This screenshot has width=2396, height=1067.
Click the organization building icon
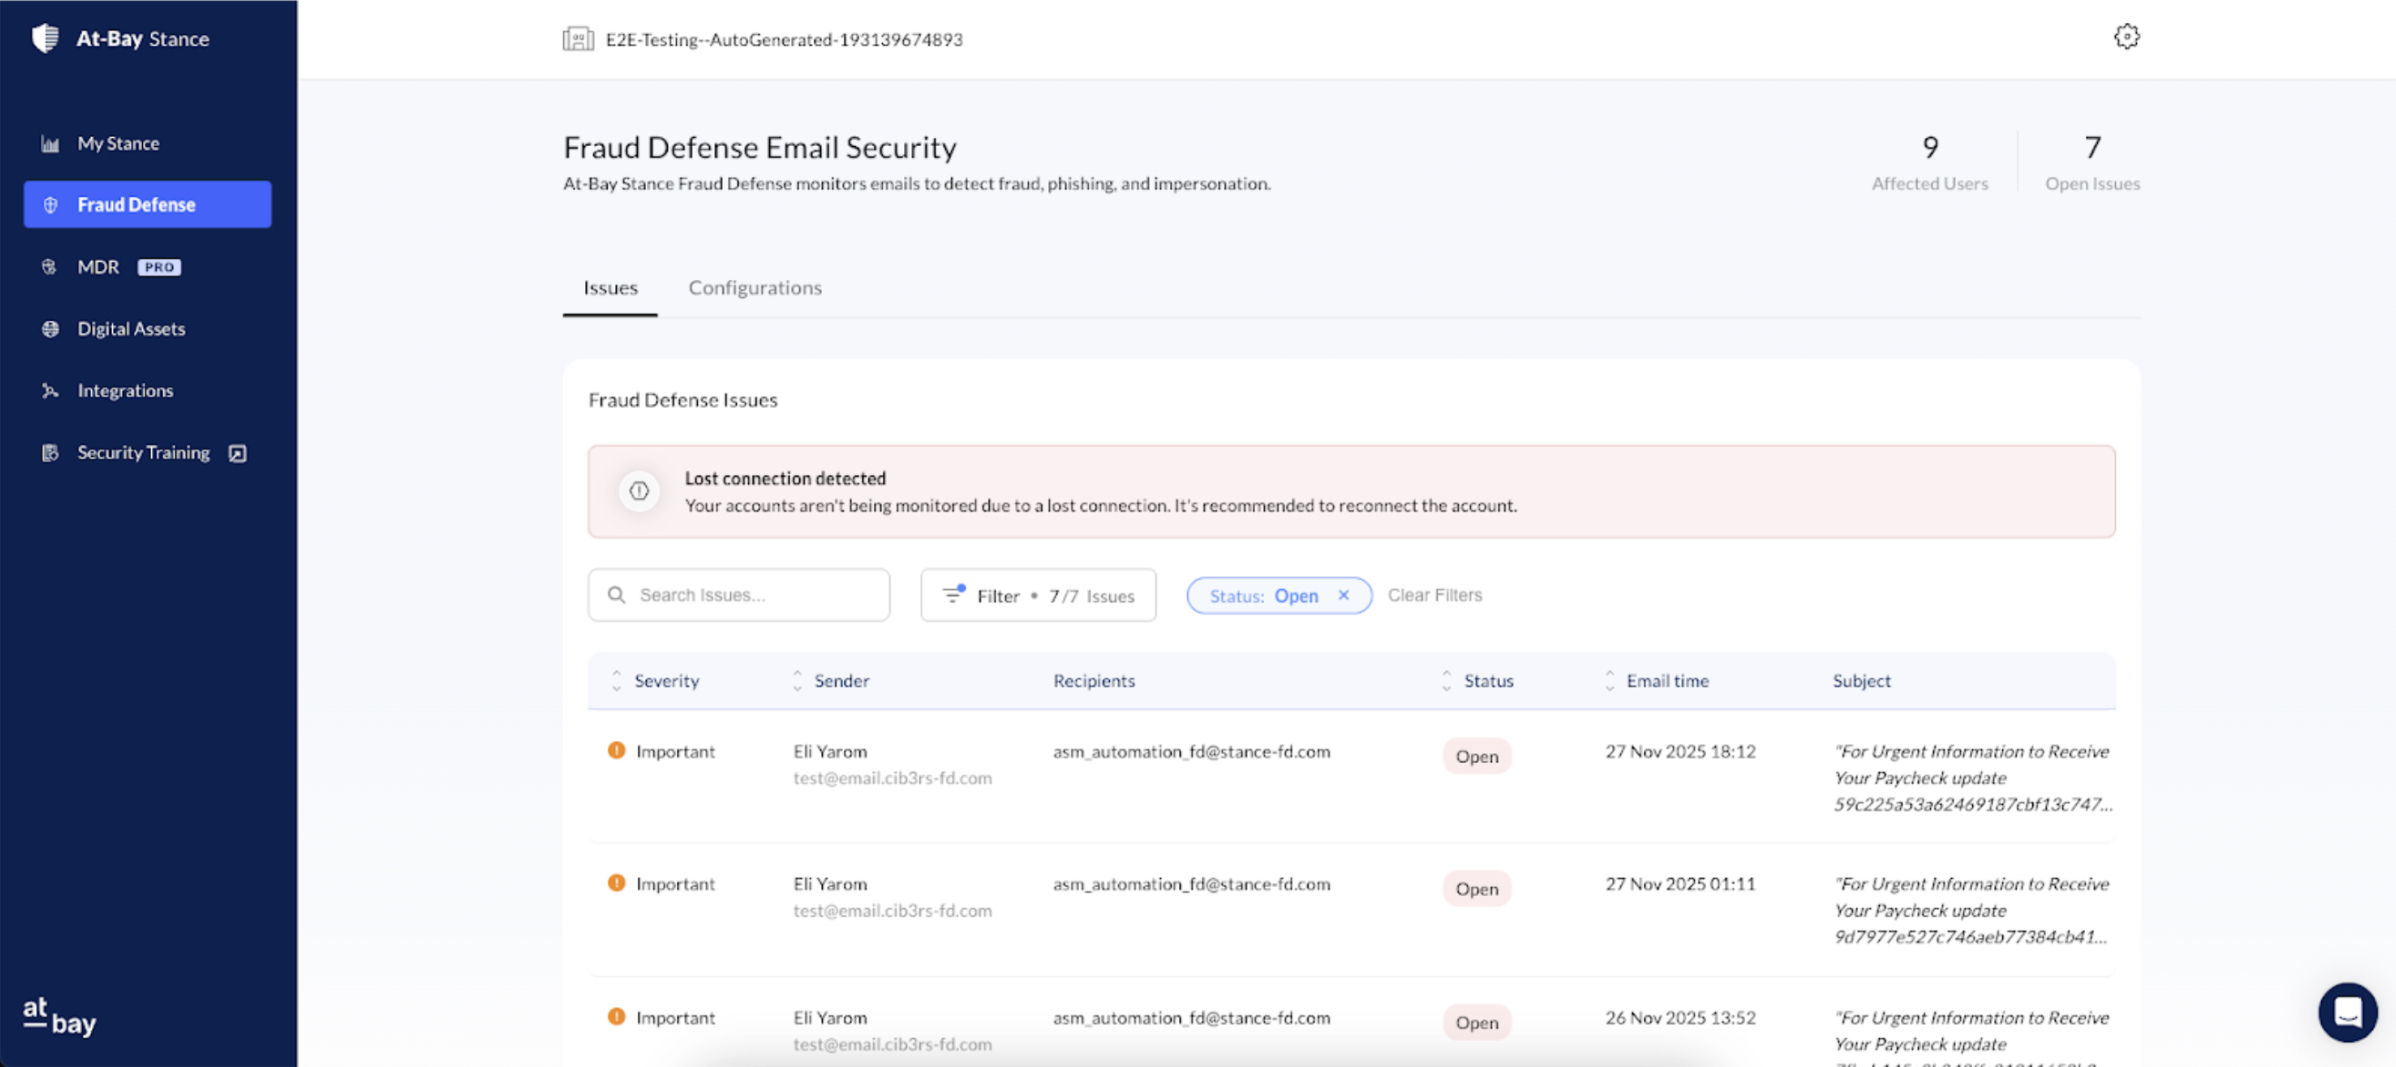coord(578,39)
